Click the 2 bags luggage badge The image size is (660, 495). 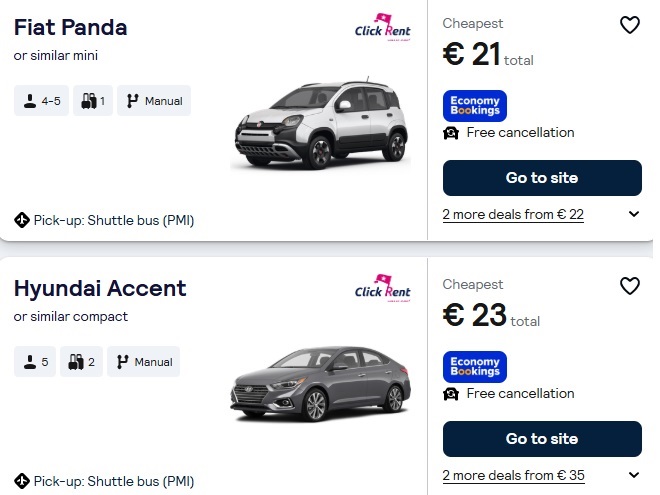coord(81,362)
